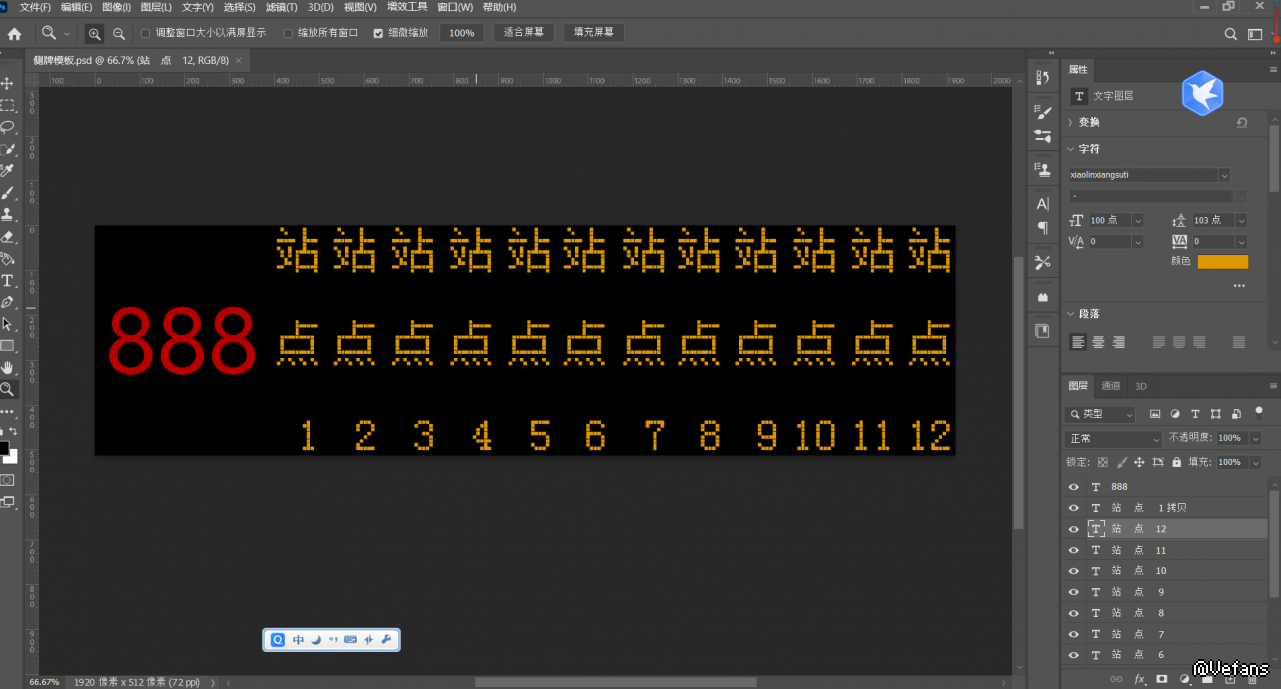1281x689 pixels.
Task: Enable the 缩放所有窗口 checkbox
Action: (289, 33)
